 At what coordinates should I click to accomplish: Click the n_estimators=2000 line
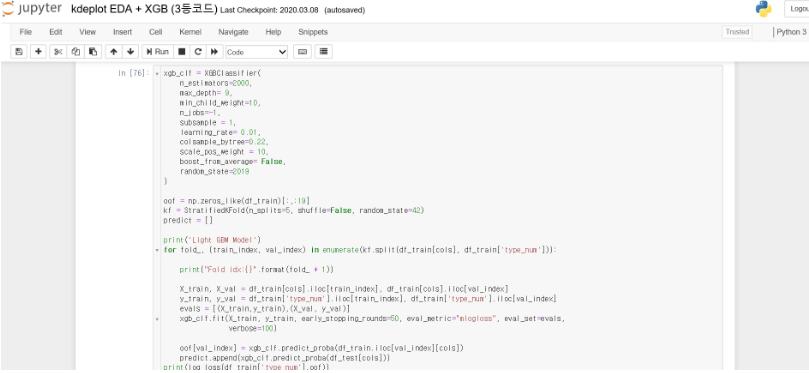216,83
